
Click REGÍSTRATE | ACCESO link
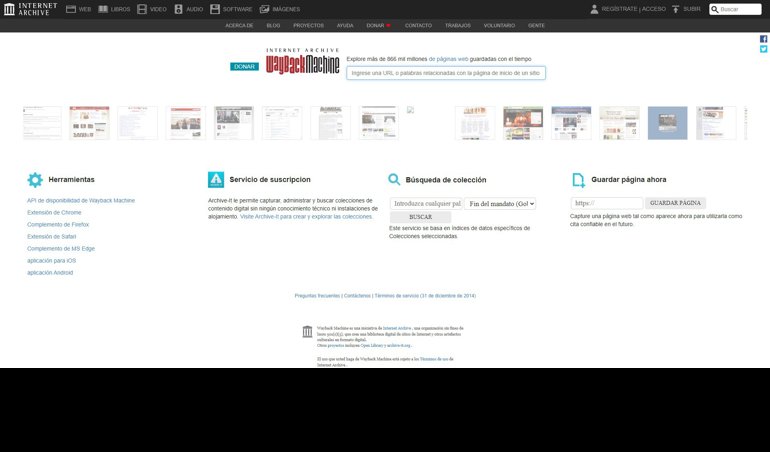click(633, 9)
